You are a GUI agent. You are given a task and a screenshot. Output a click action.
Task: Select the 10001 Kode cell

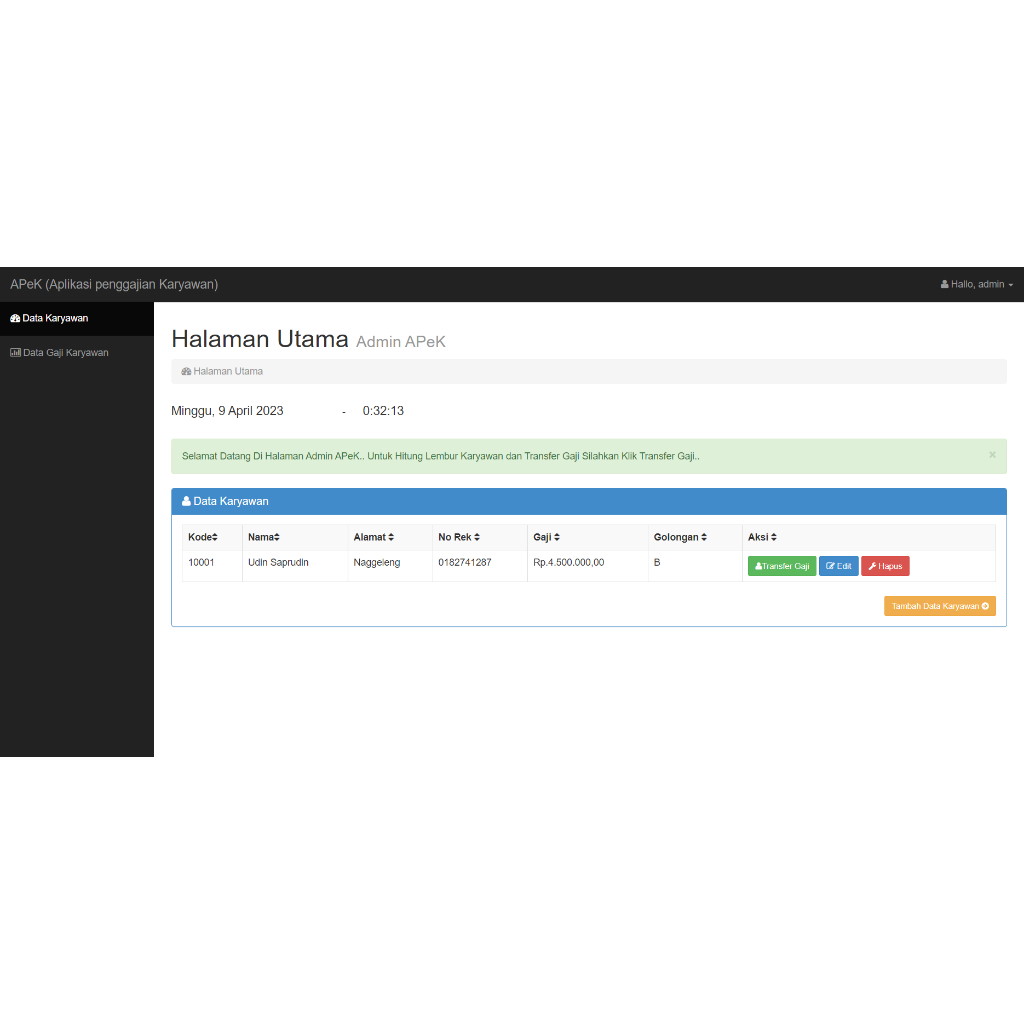point(201,563)
